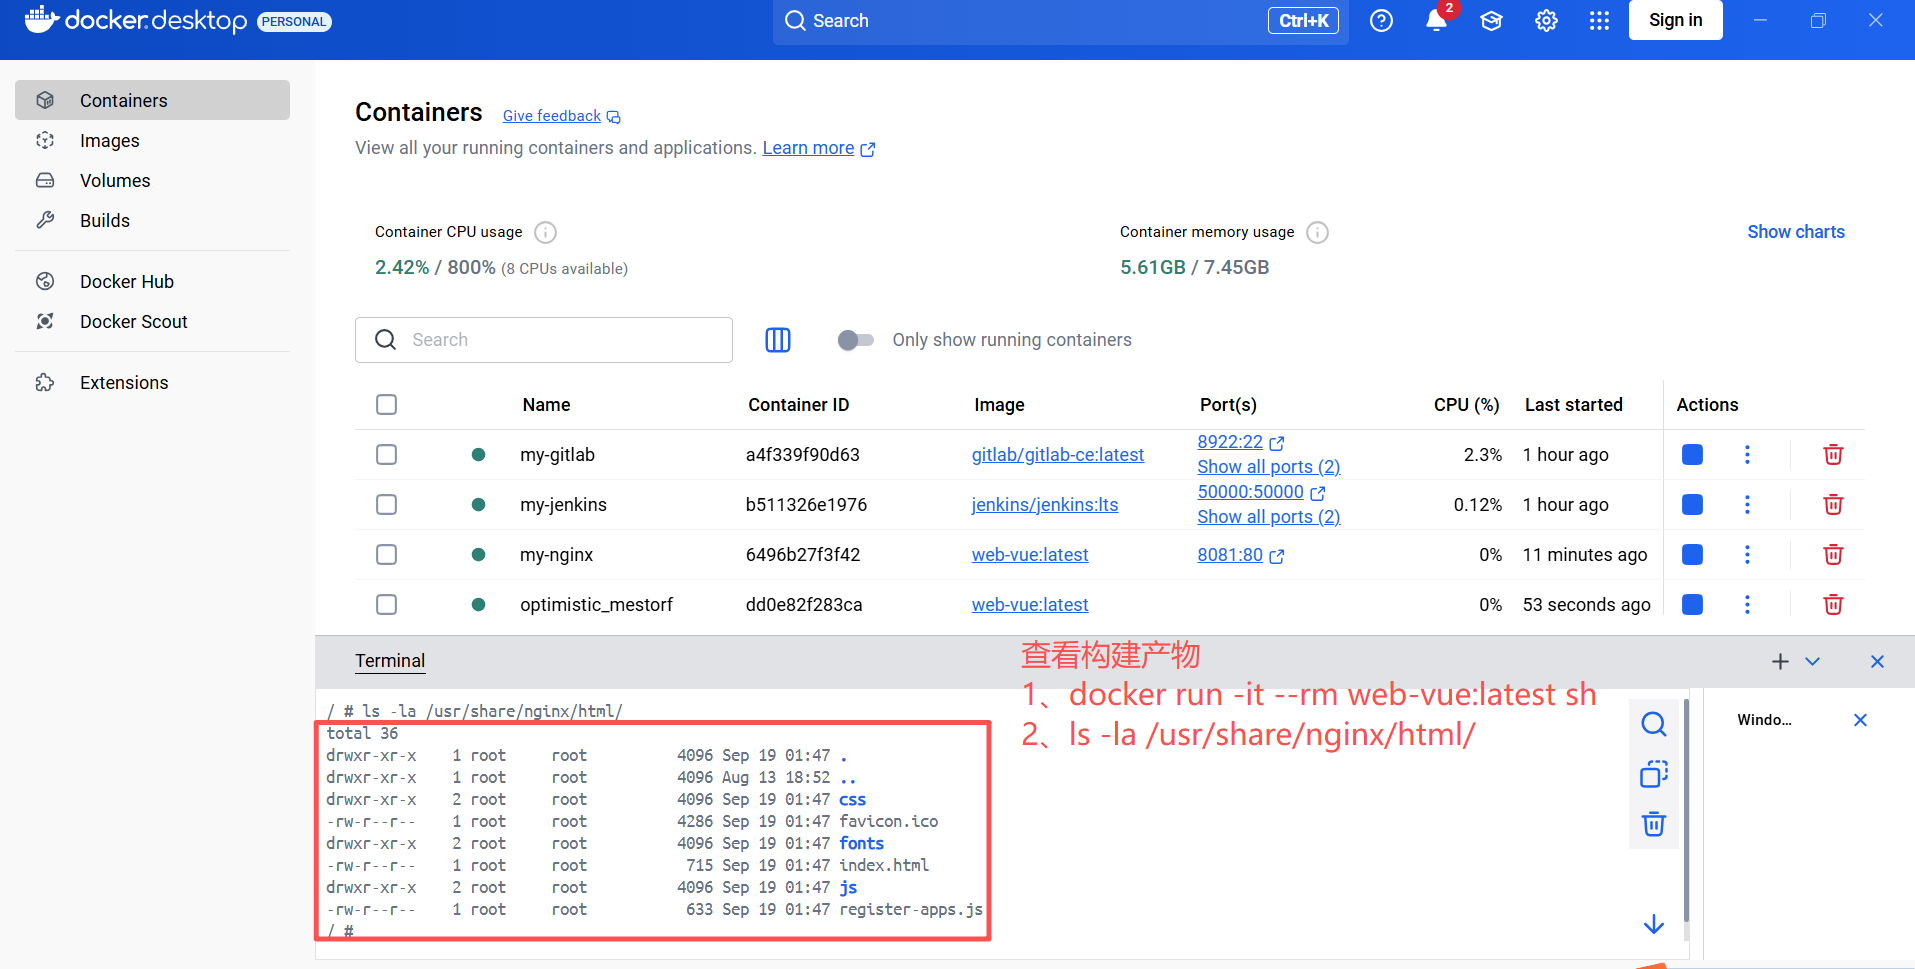Open Settings gear icon
The height and width of the screenshot is (969, 1915).
1546,20
